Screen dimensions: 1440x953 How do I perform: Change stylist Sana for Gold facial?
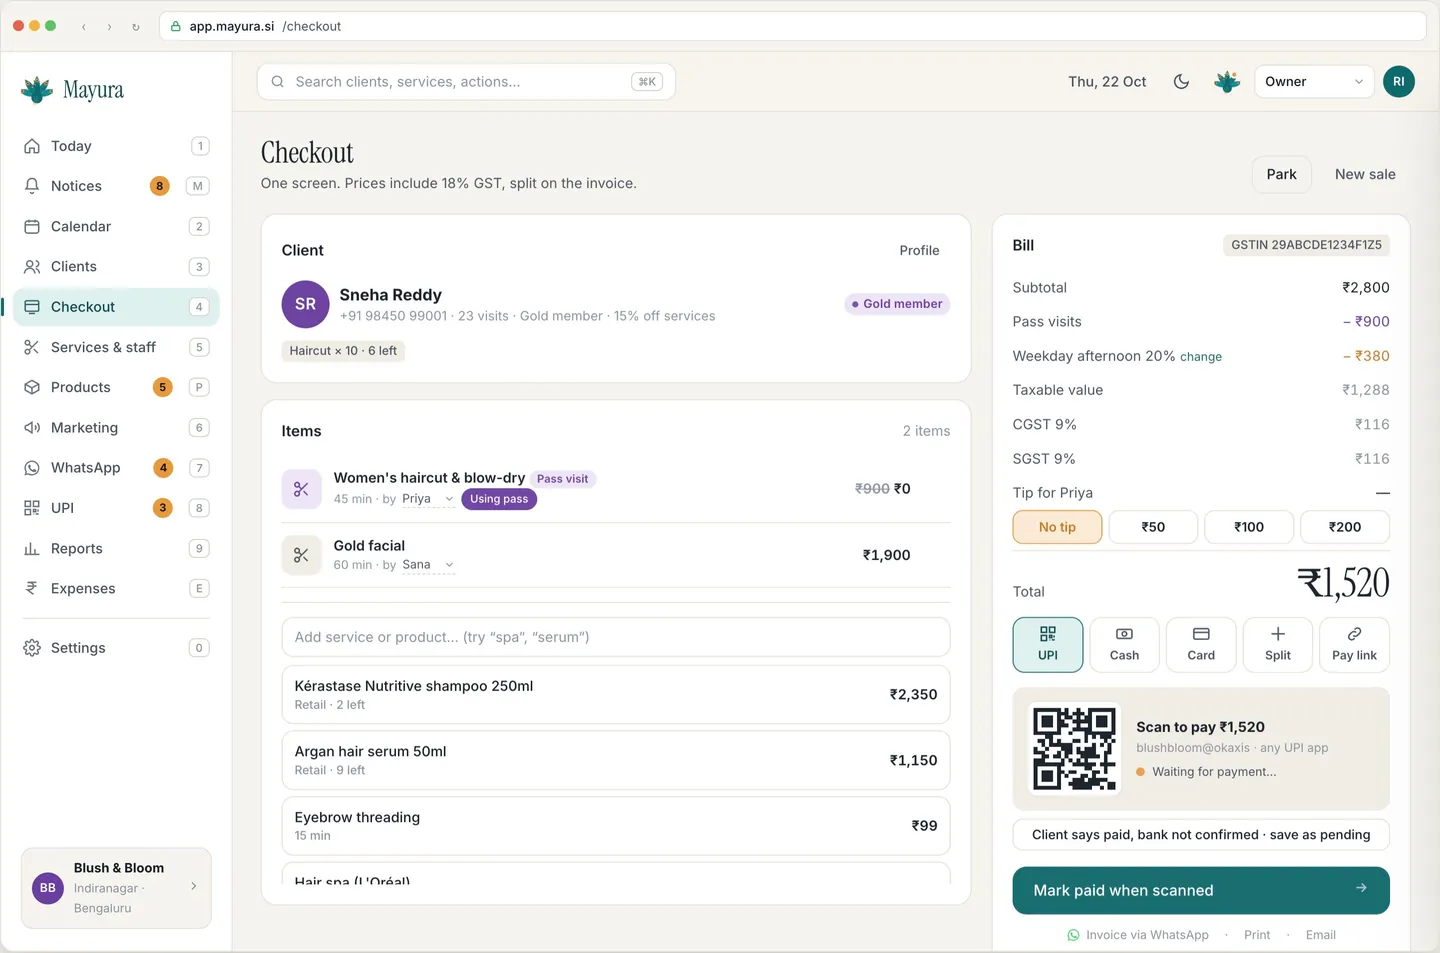[x=427, y=565]
